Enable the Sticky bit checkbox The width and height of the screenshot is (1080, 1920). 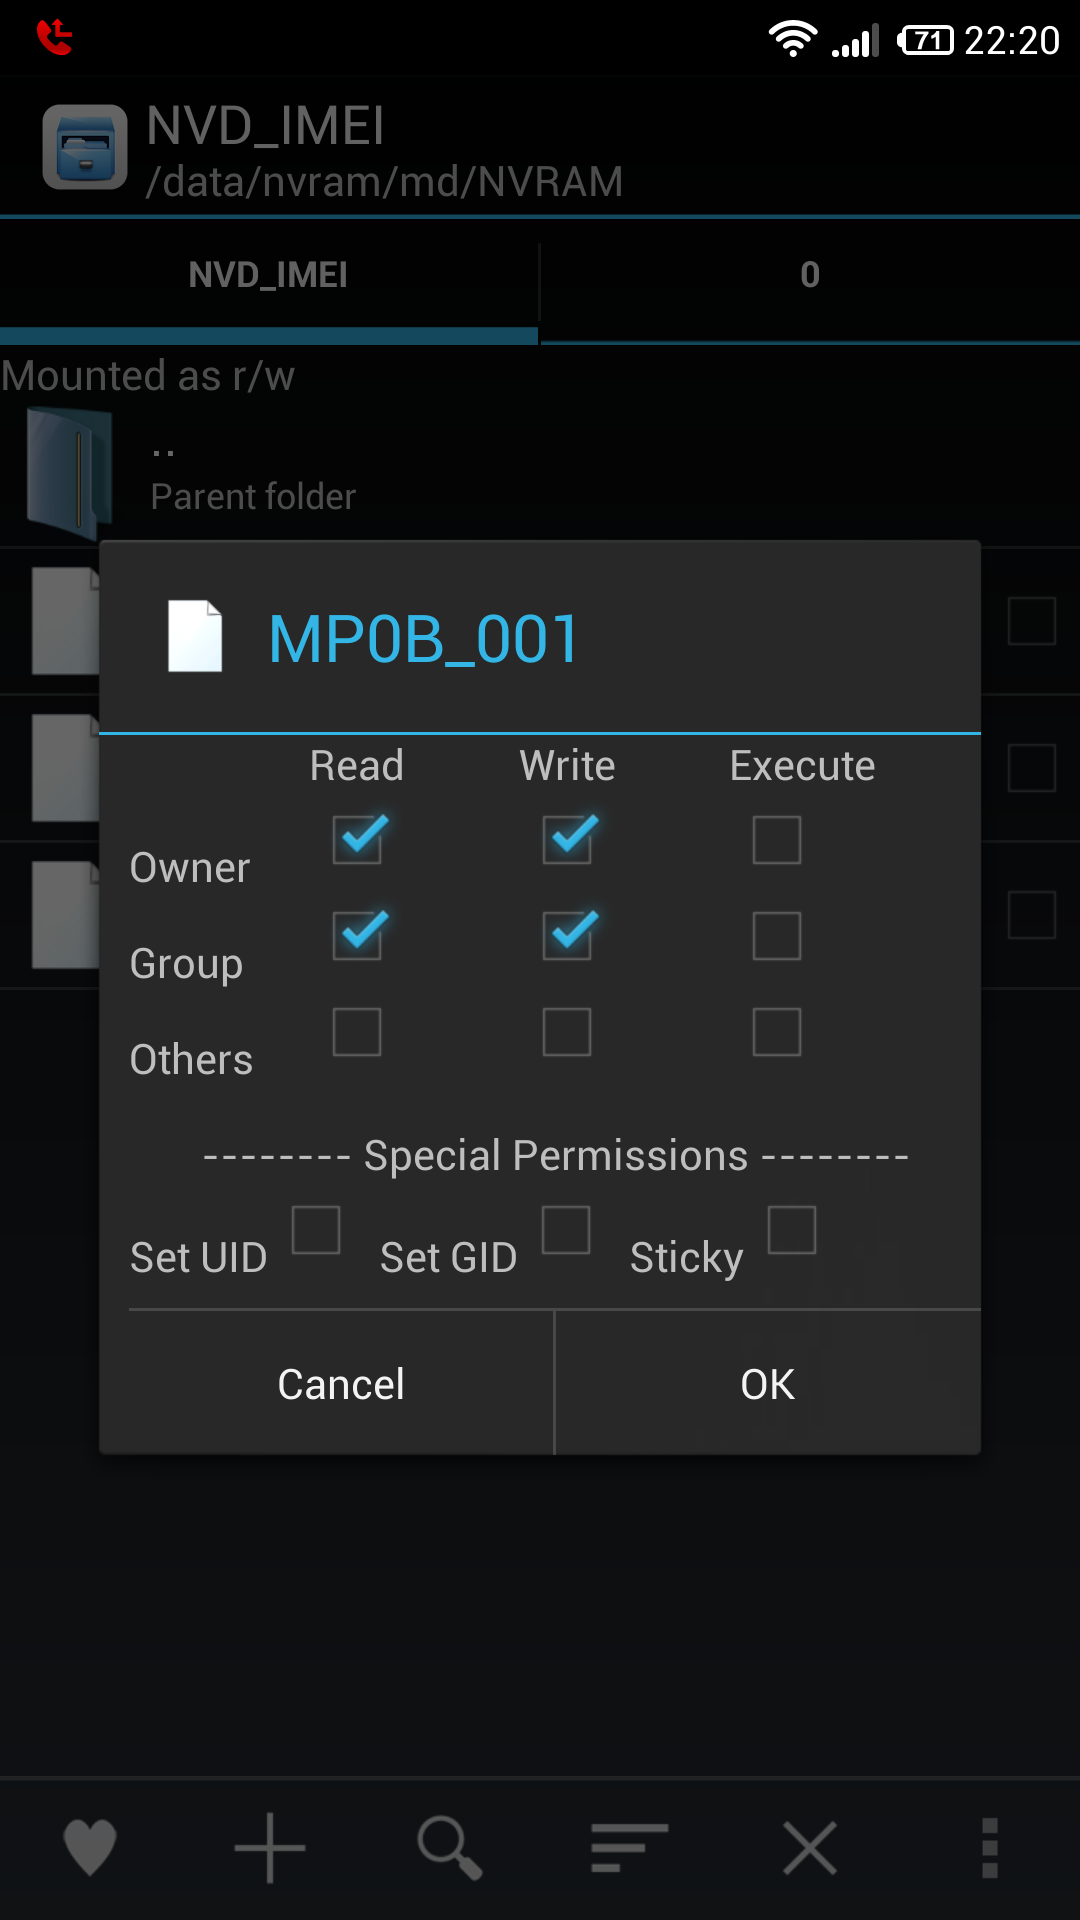click(792, 1230)
